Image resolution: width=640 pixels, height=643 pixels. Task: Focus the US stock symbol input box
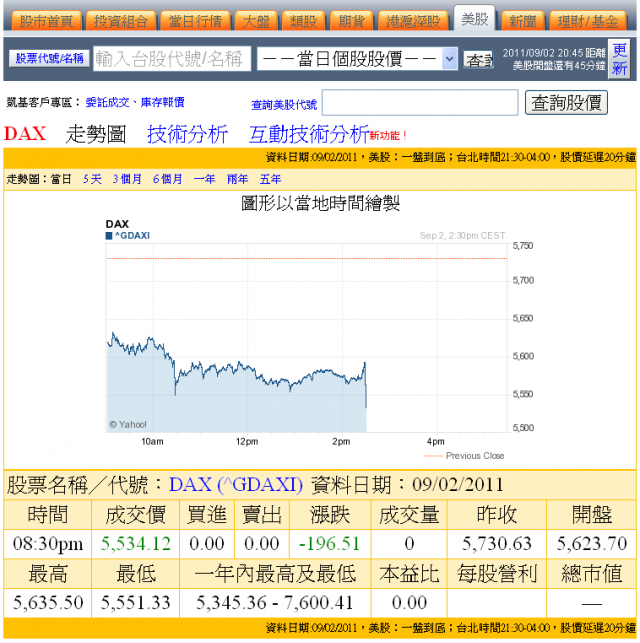click(420, 102)
